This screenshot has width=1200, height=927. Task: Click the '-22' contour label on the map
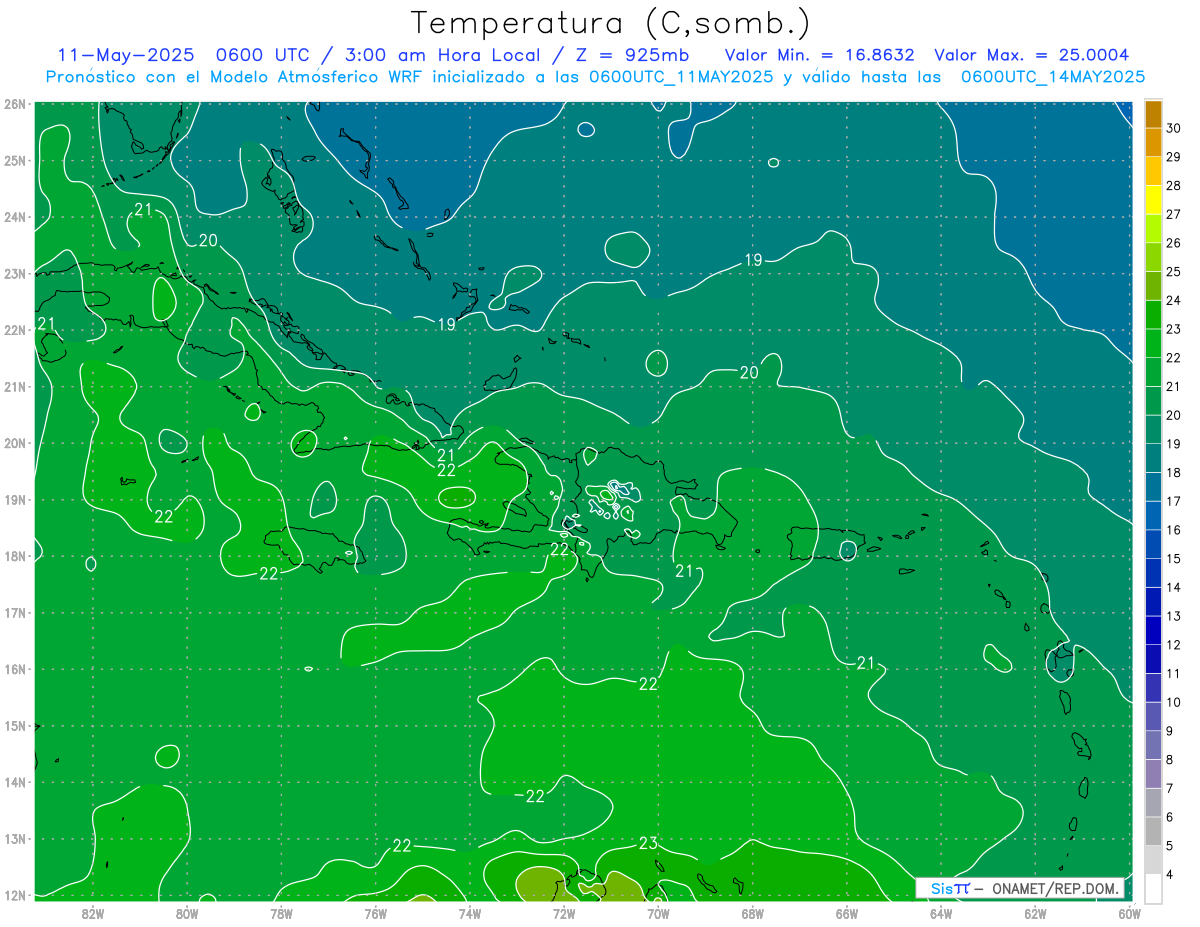pyautogui.click(x=531, y=796)
